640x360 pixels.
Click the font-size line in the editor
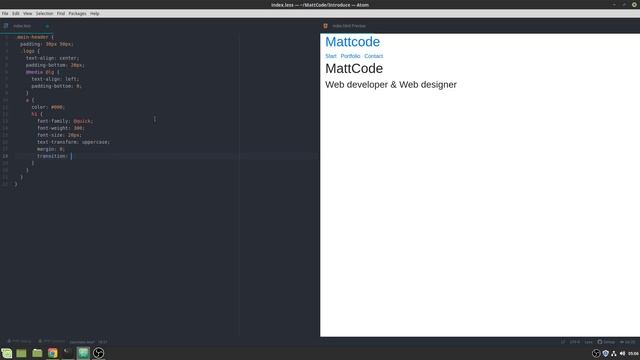pyautogui.click(x=60, y=135)
